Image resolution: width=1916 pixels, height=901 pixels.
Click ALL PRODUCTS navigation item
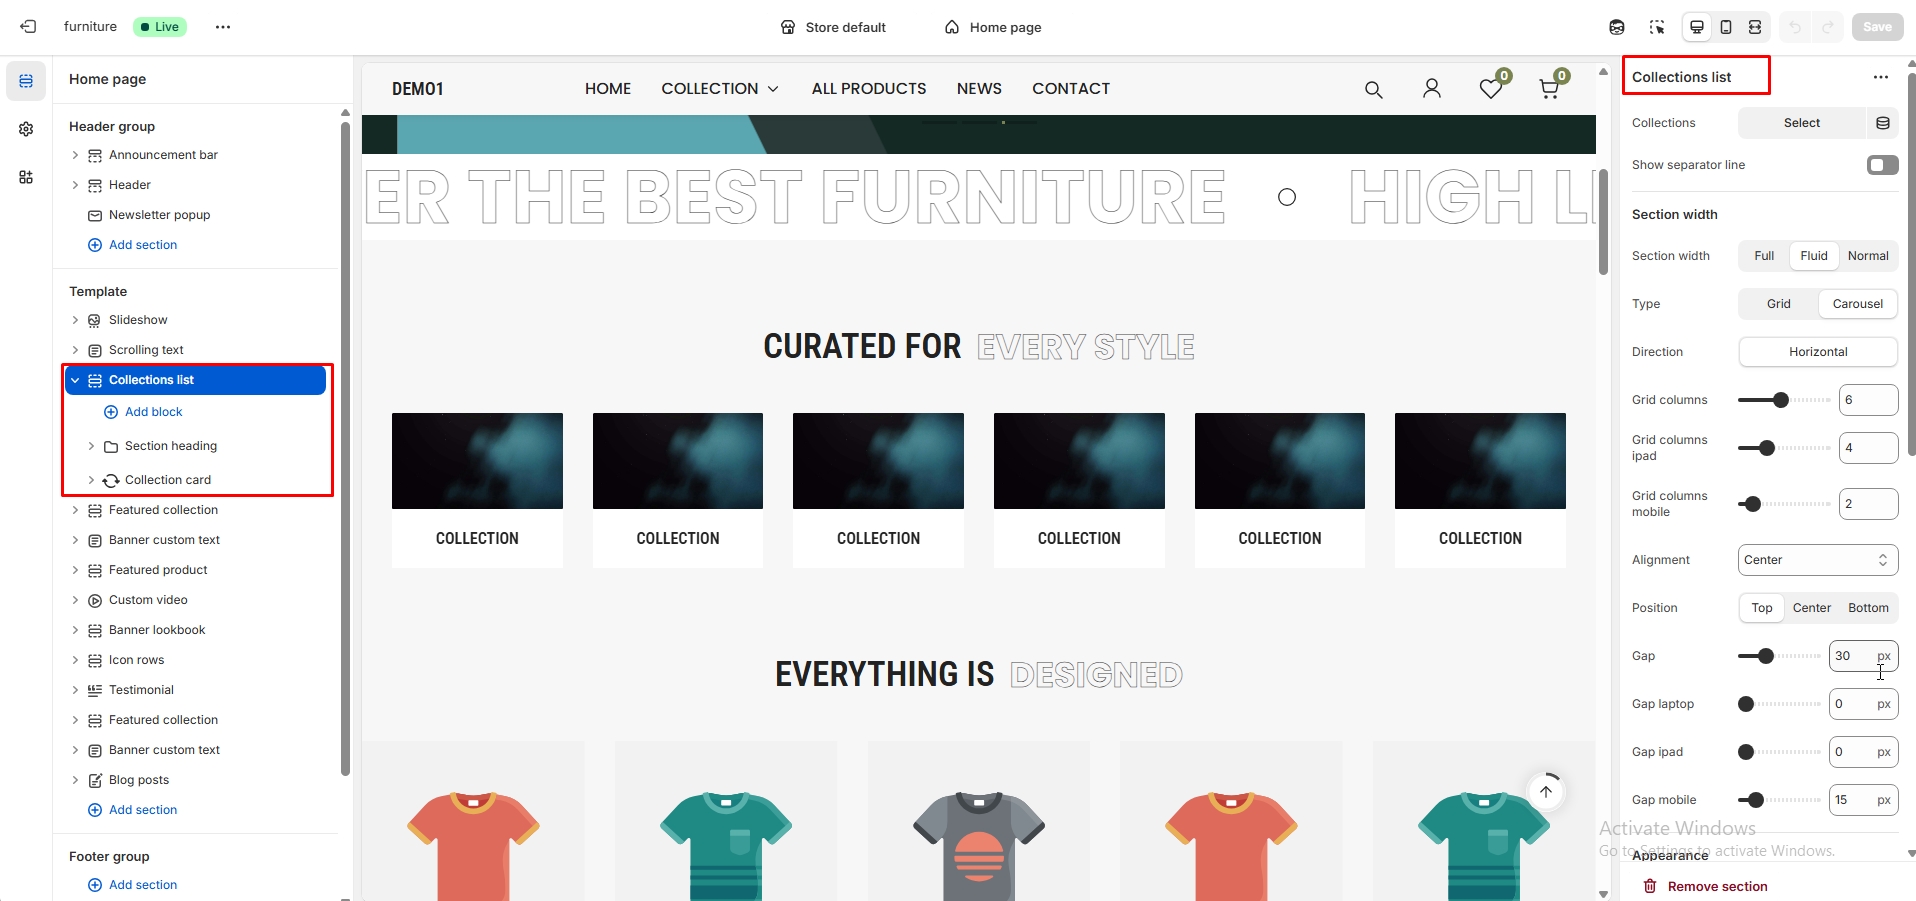coord(868,89)
